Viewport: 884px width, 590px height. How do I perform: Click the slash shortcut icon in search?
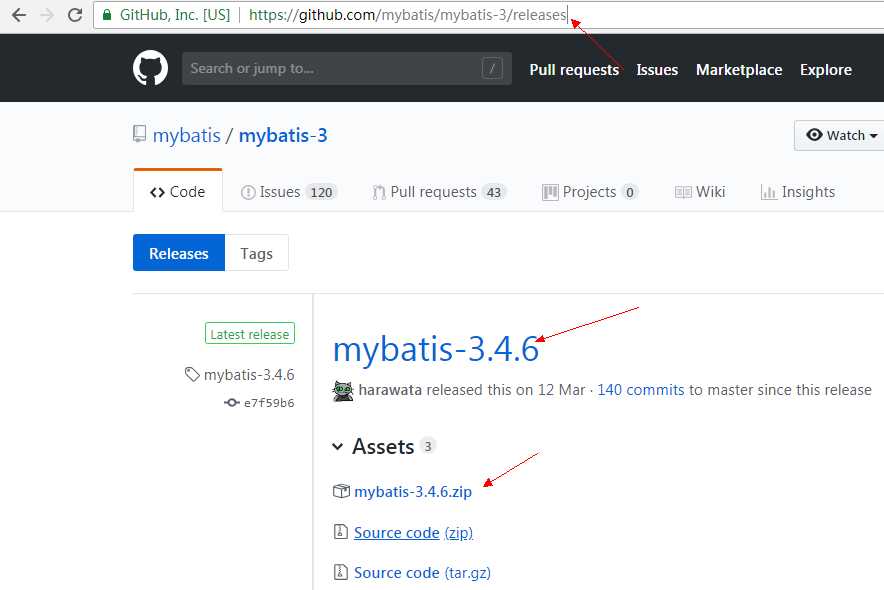[492, 69]
